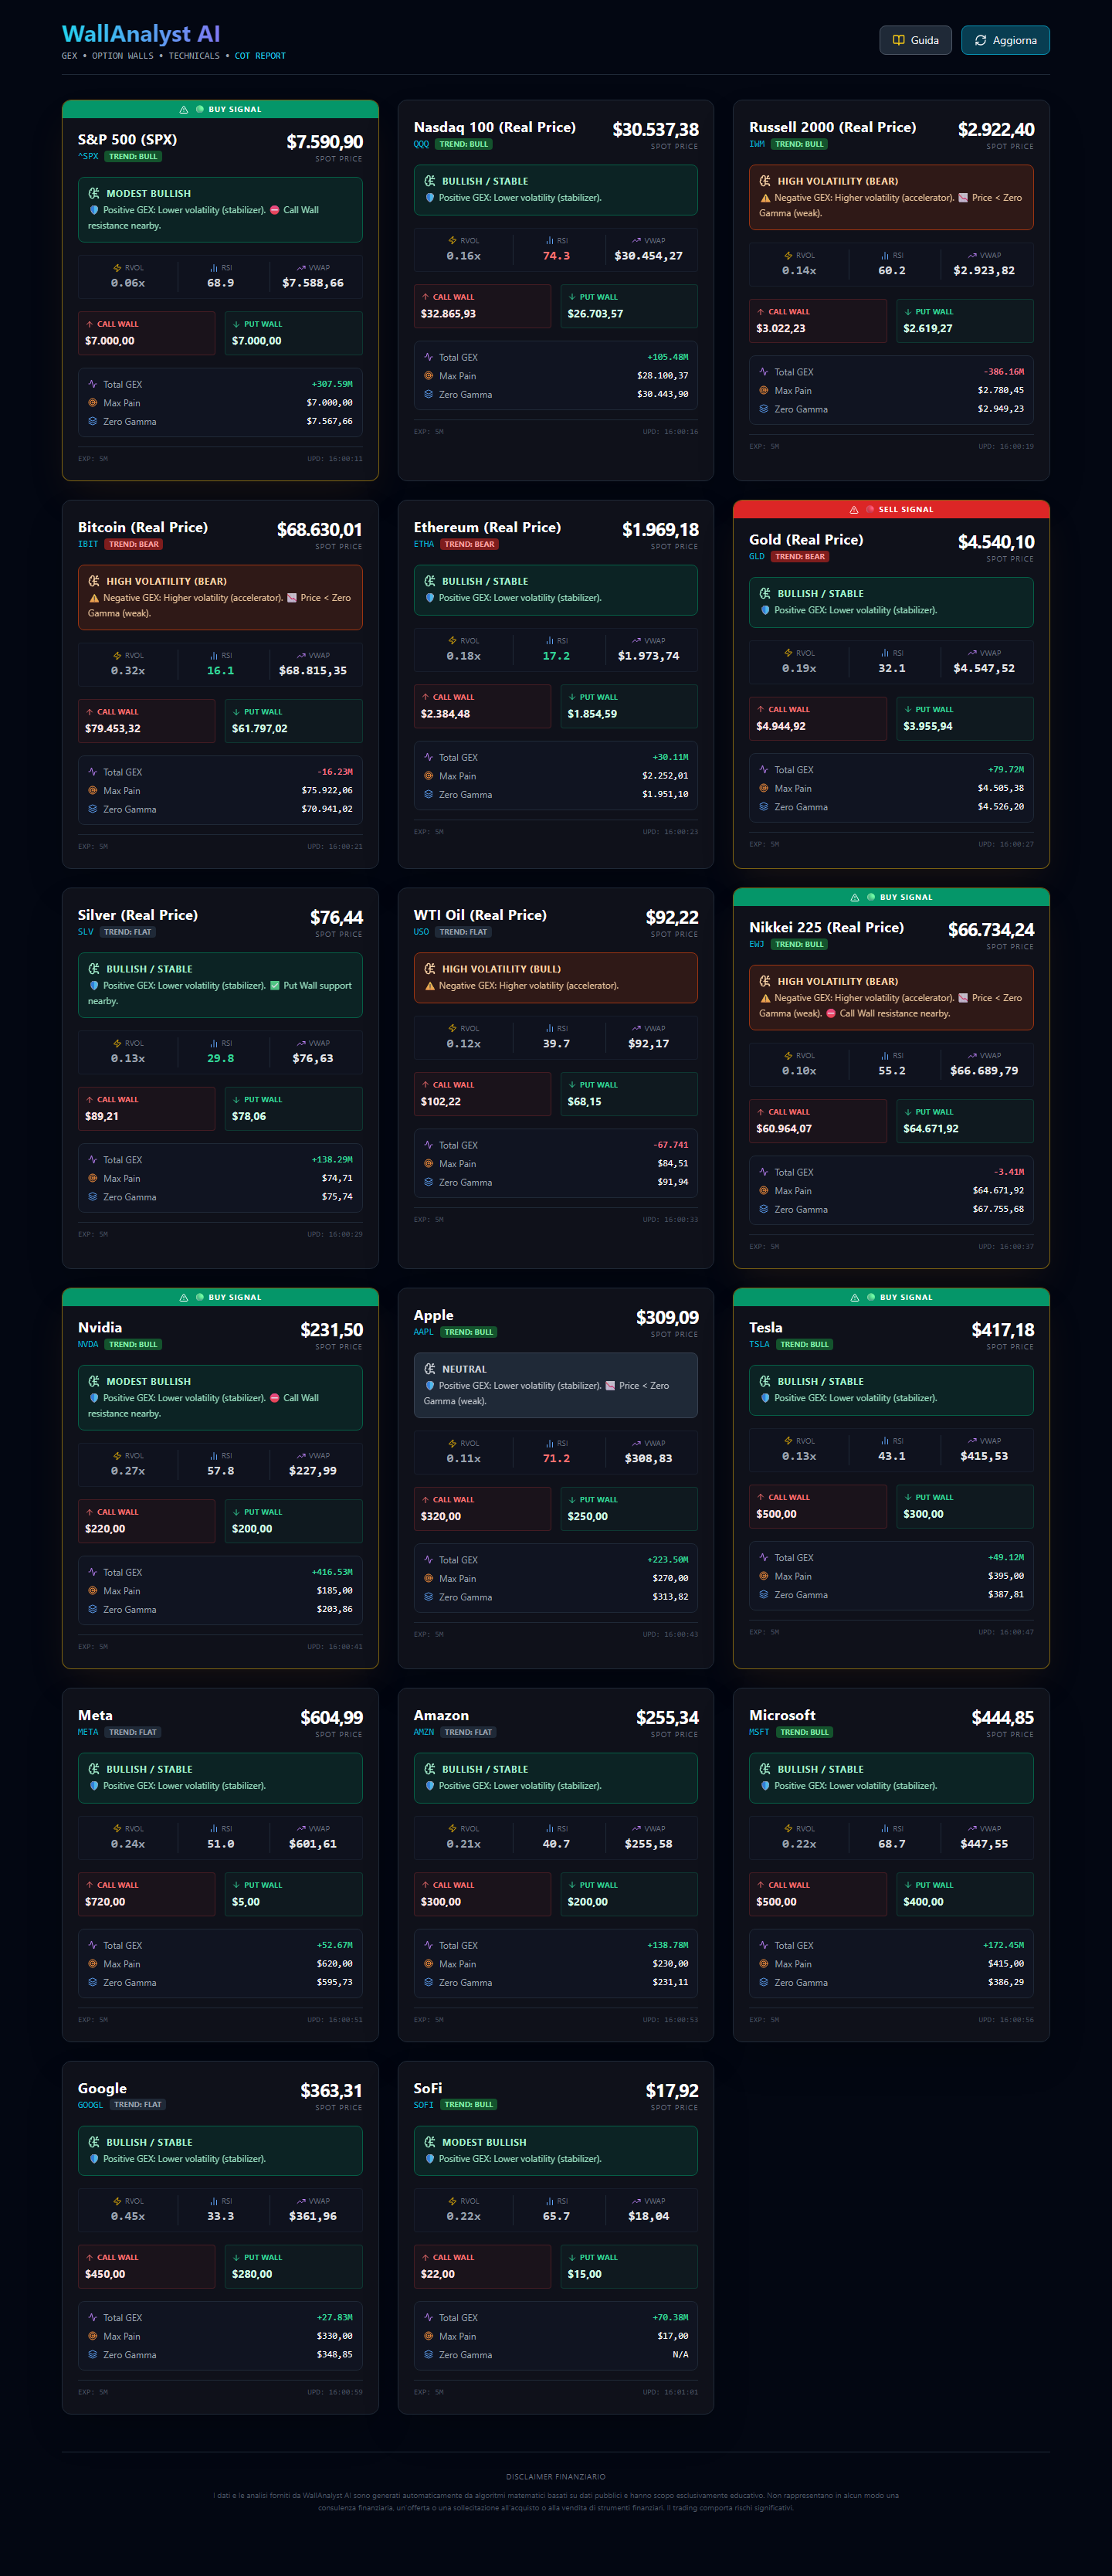
Task: Click the green check icon before Silver Put Wall support
Action: coord(275,986)
